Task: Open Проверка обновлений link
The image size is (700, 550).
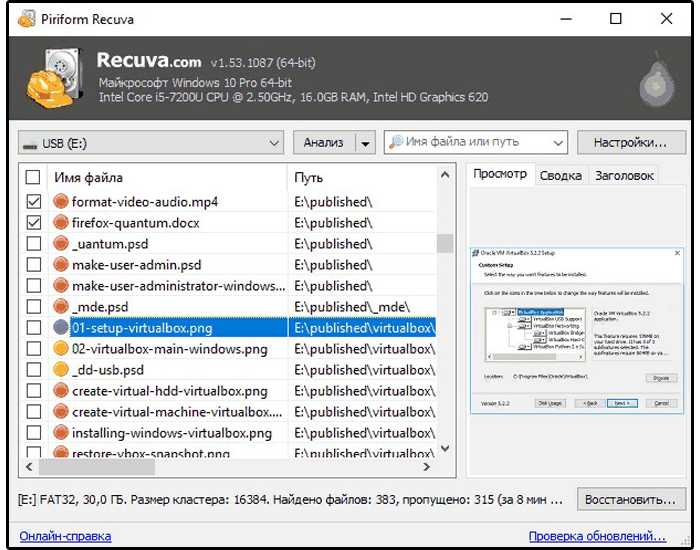Action: (597, 536)
